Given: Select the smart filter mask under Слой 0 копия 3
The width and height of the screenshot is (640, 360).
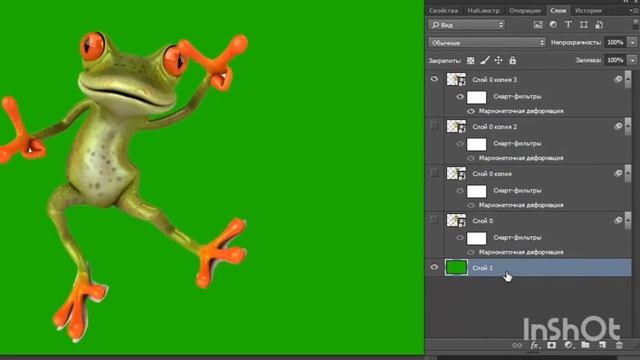Looking at the screenshot, I should pos(476,97).
